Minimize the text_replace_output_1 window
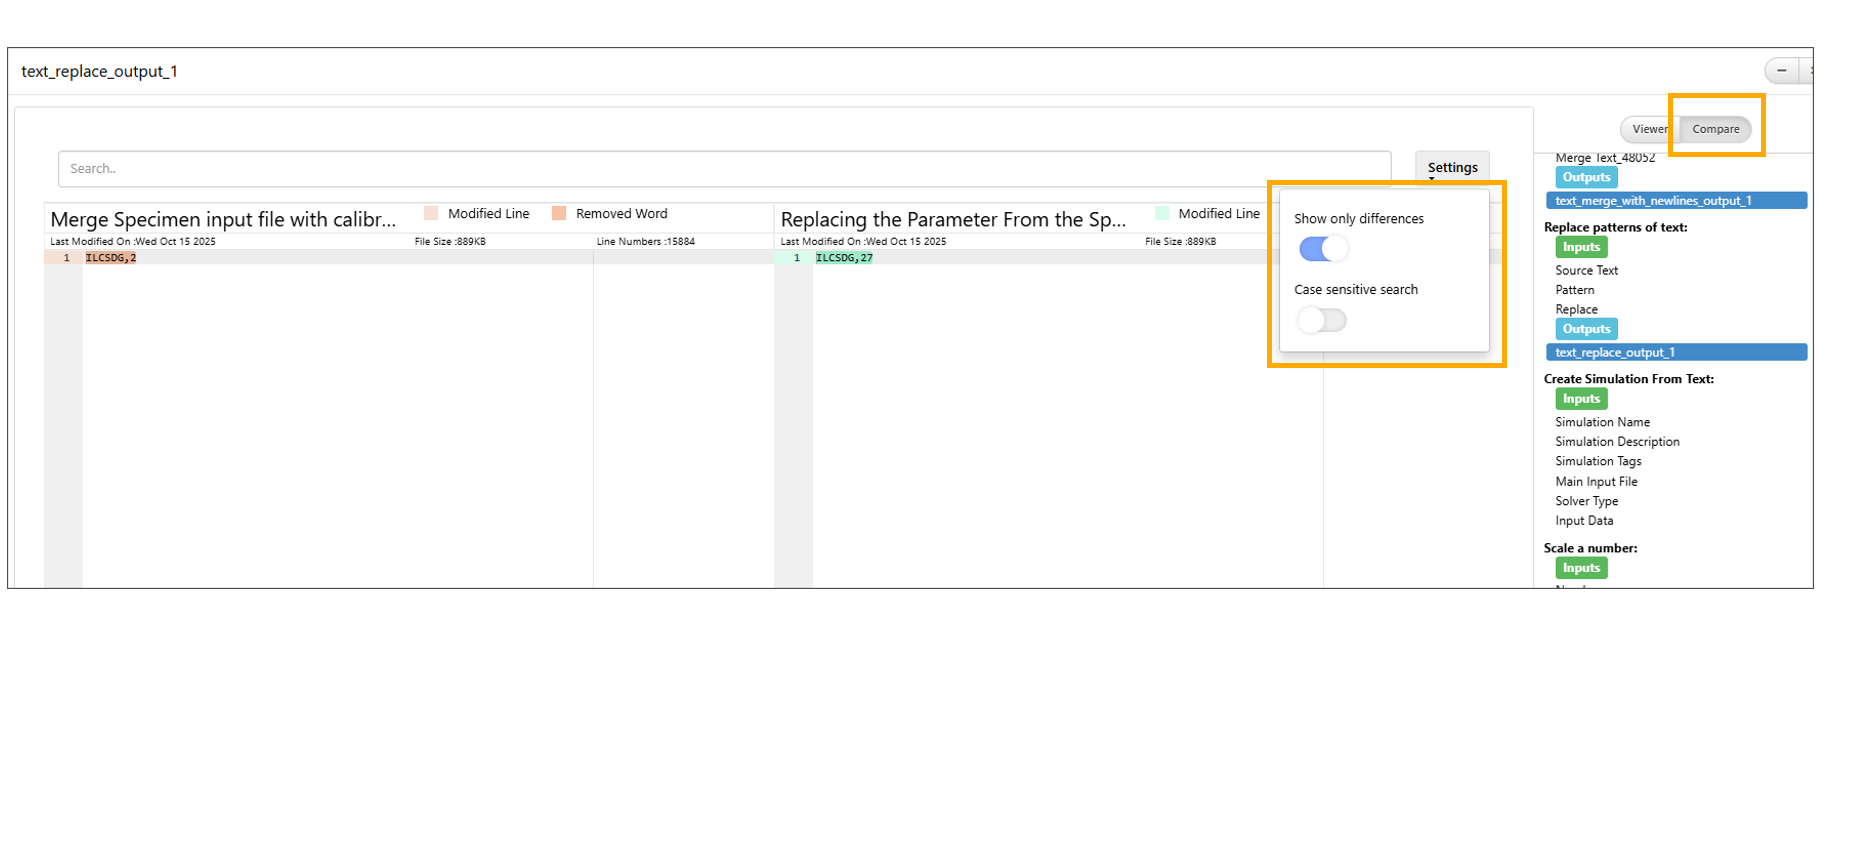Viewport: 1871px width, 851px height. coord(1781,71)
